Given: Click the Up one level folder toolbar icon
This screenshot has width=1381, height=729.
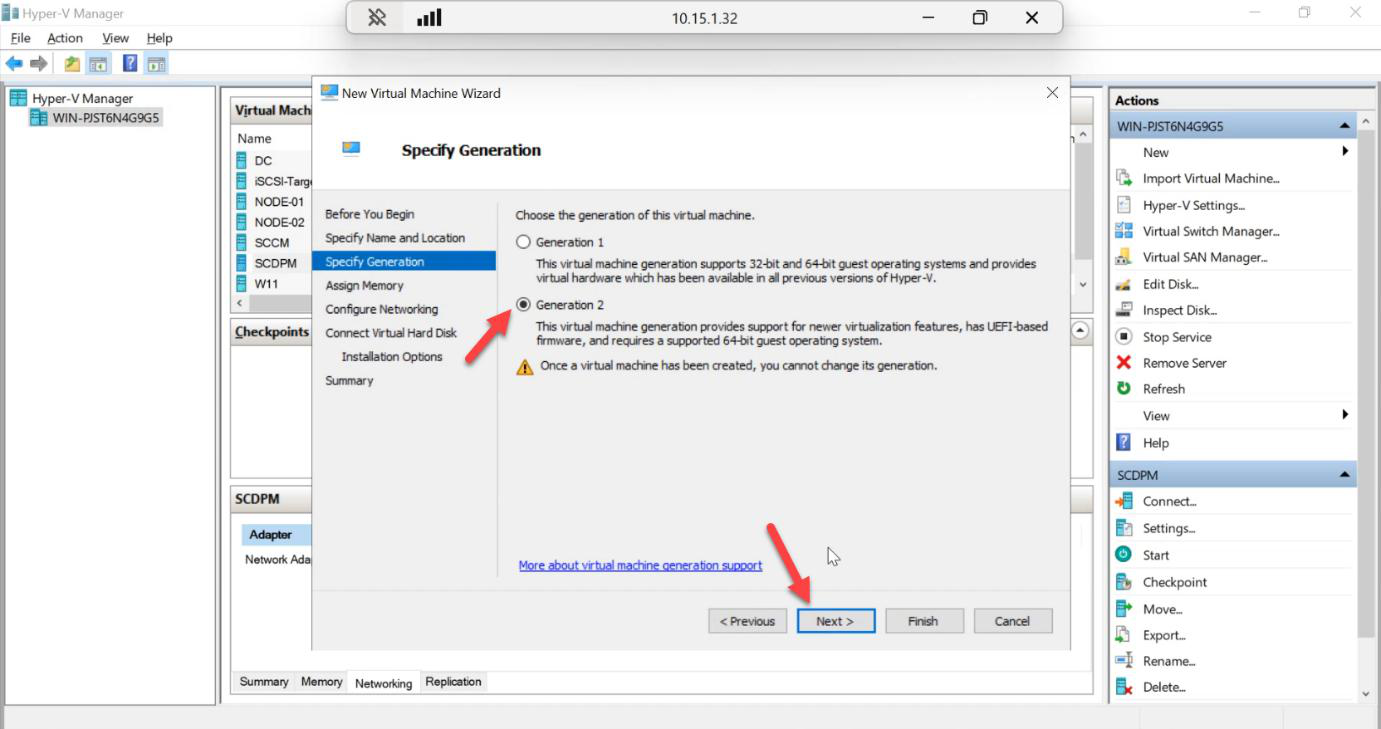Looking at the screenshot, I should 72,64.
